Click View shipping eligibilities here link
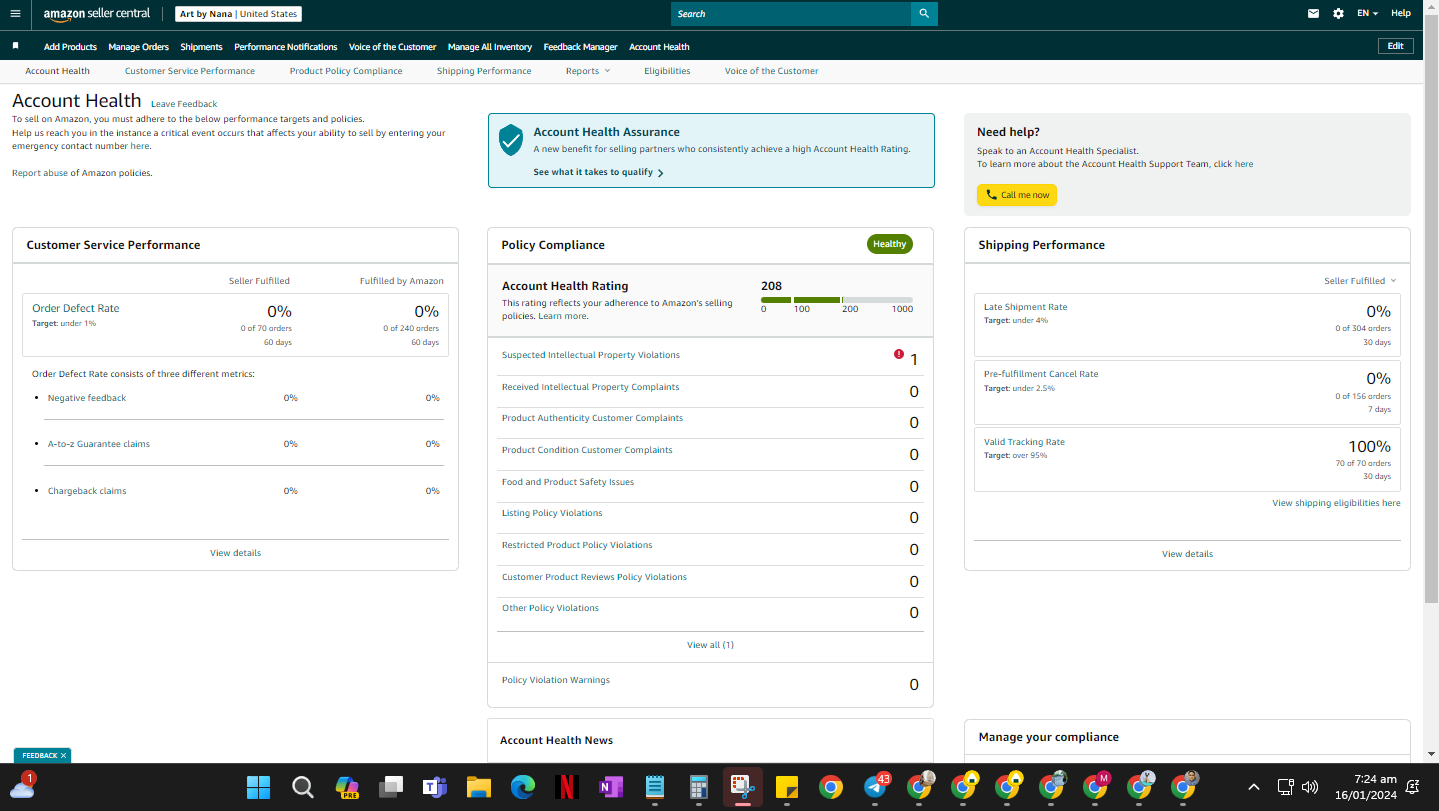Image resolution: width=1439 pixels, height=811 pixels. pyautogui.click(x=1336, y=503)
